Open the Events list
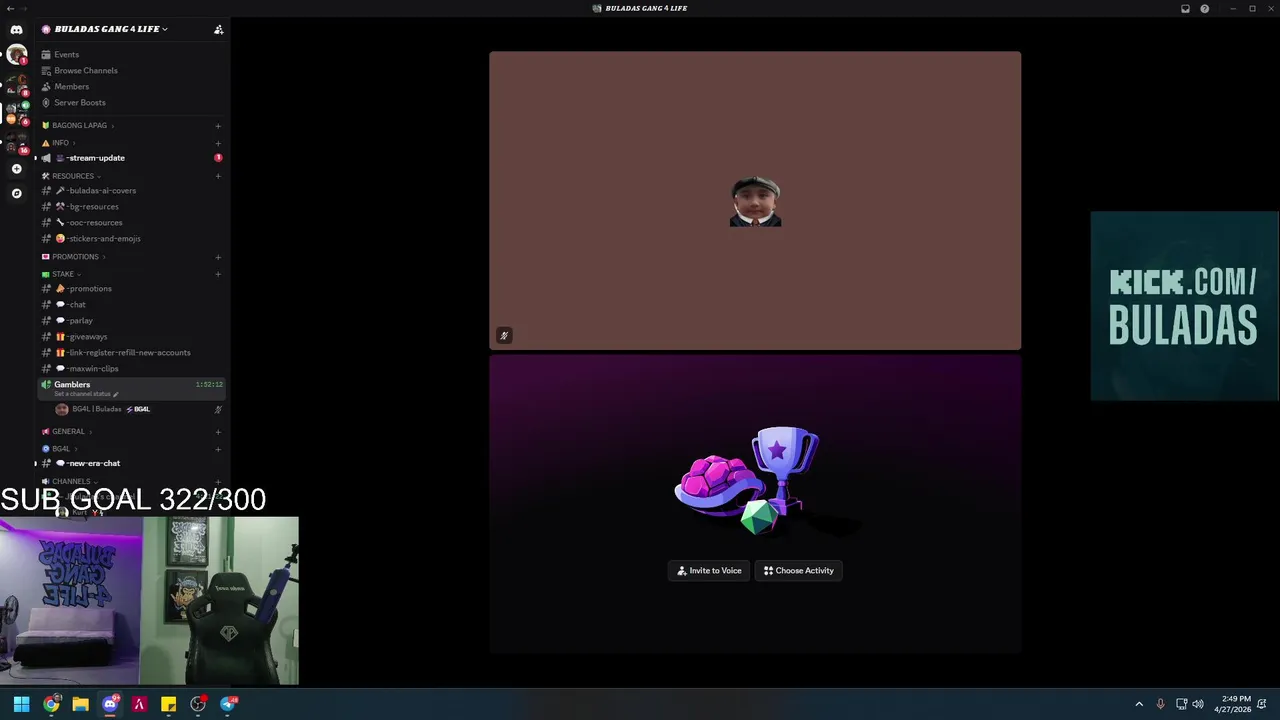The image size is (1280, 720). point(66,54)
